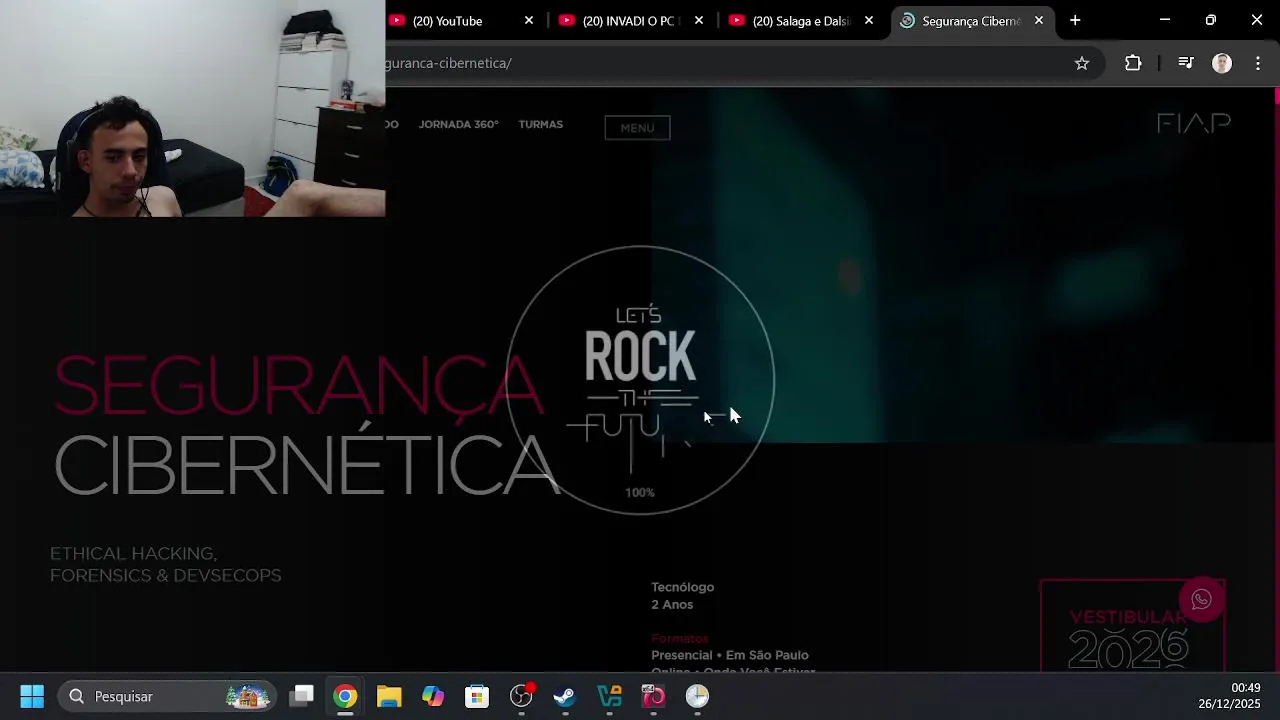Open Task View on the taskbar
The height and width of the screenshot is (720, 1280).
(x=302, y=696)
